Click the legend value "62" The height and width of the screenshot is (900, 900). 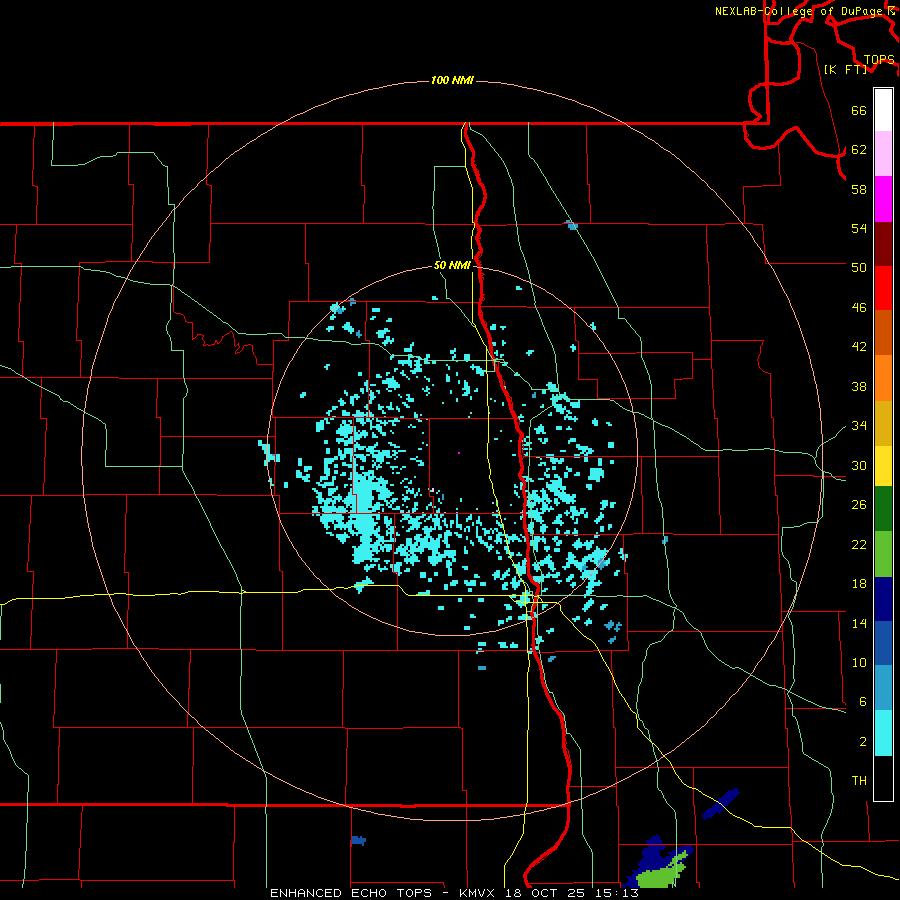click(x=859, y=149)
